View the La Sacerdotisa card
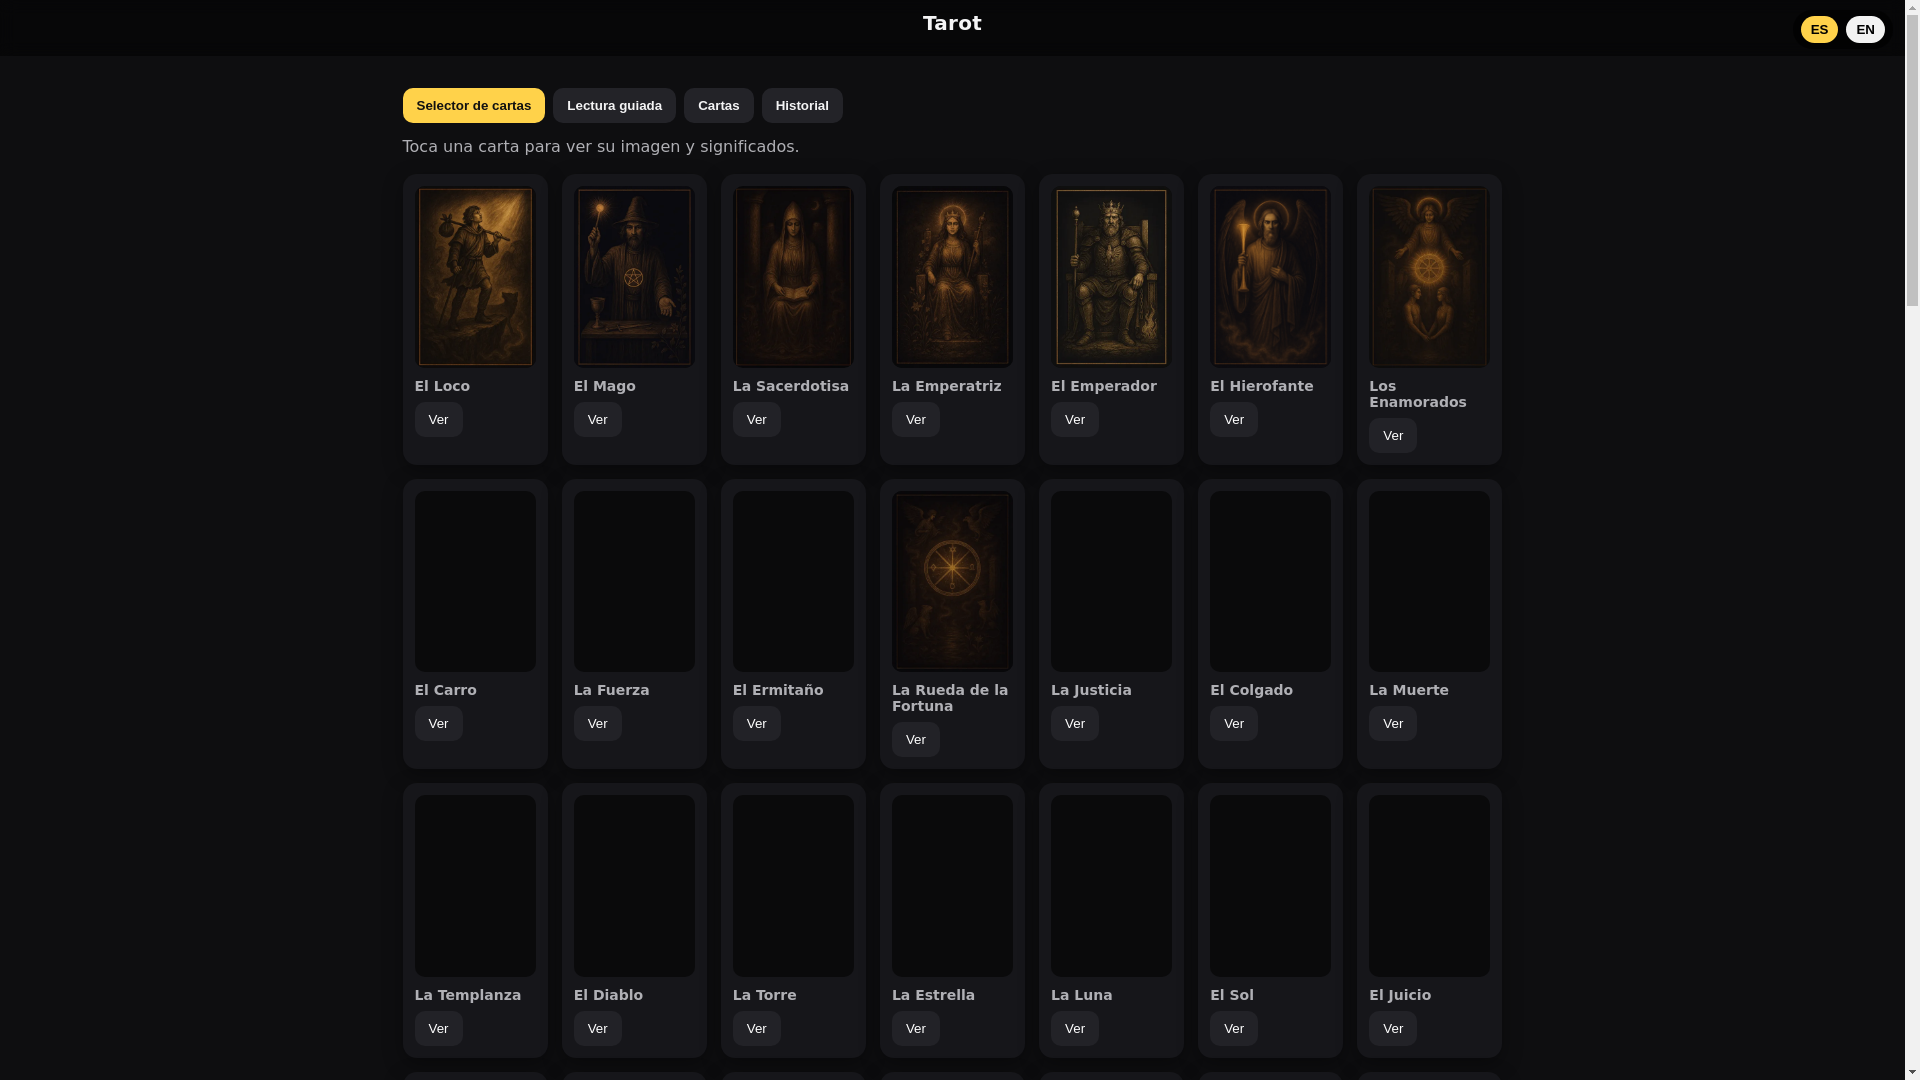 756,419
